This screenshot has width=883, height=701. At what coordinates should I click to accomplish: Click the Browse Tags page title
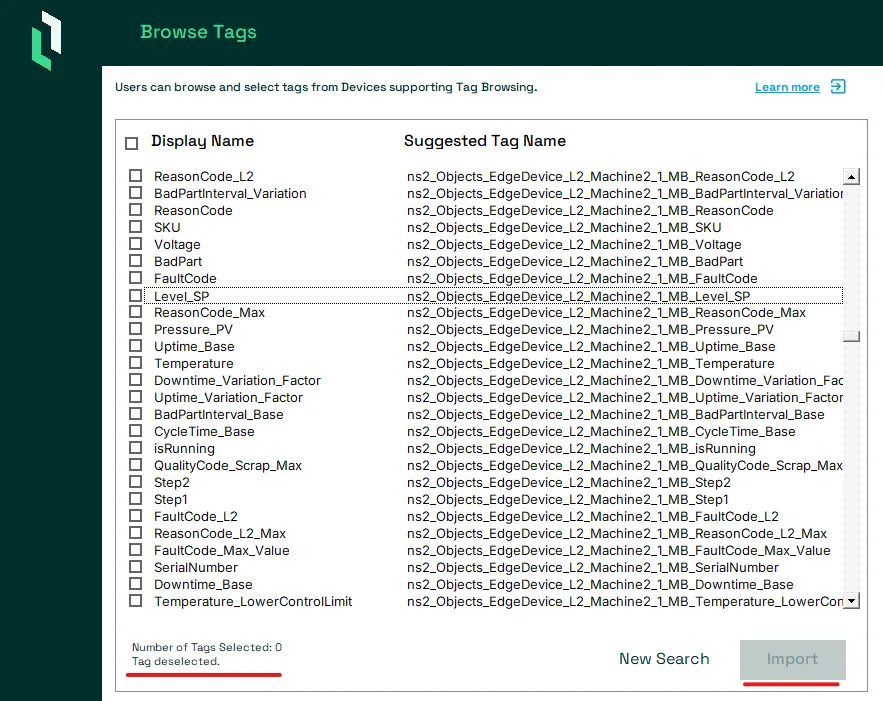198,32
